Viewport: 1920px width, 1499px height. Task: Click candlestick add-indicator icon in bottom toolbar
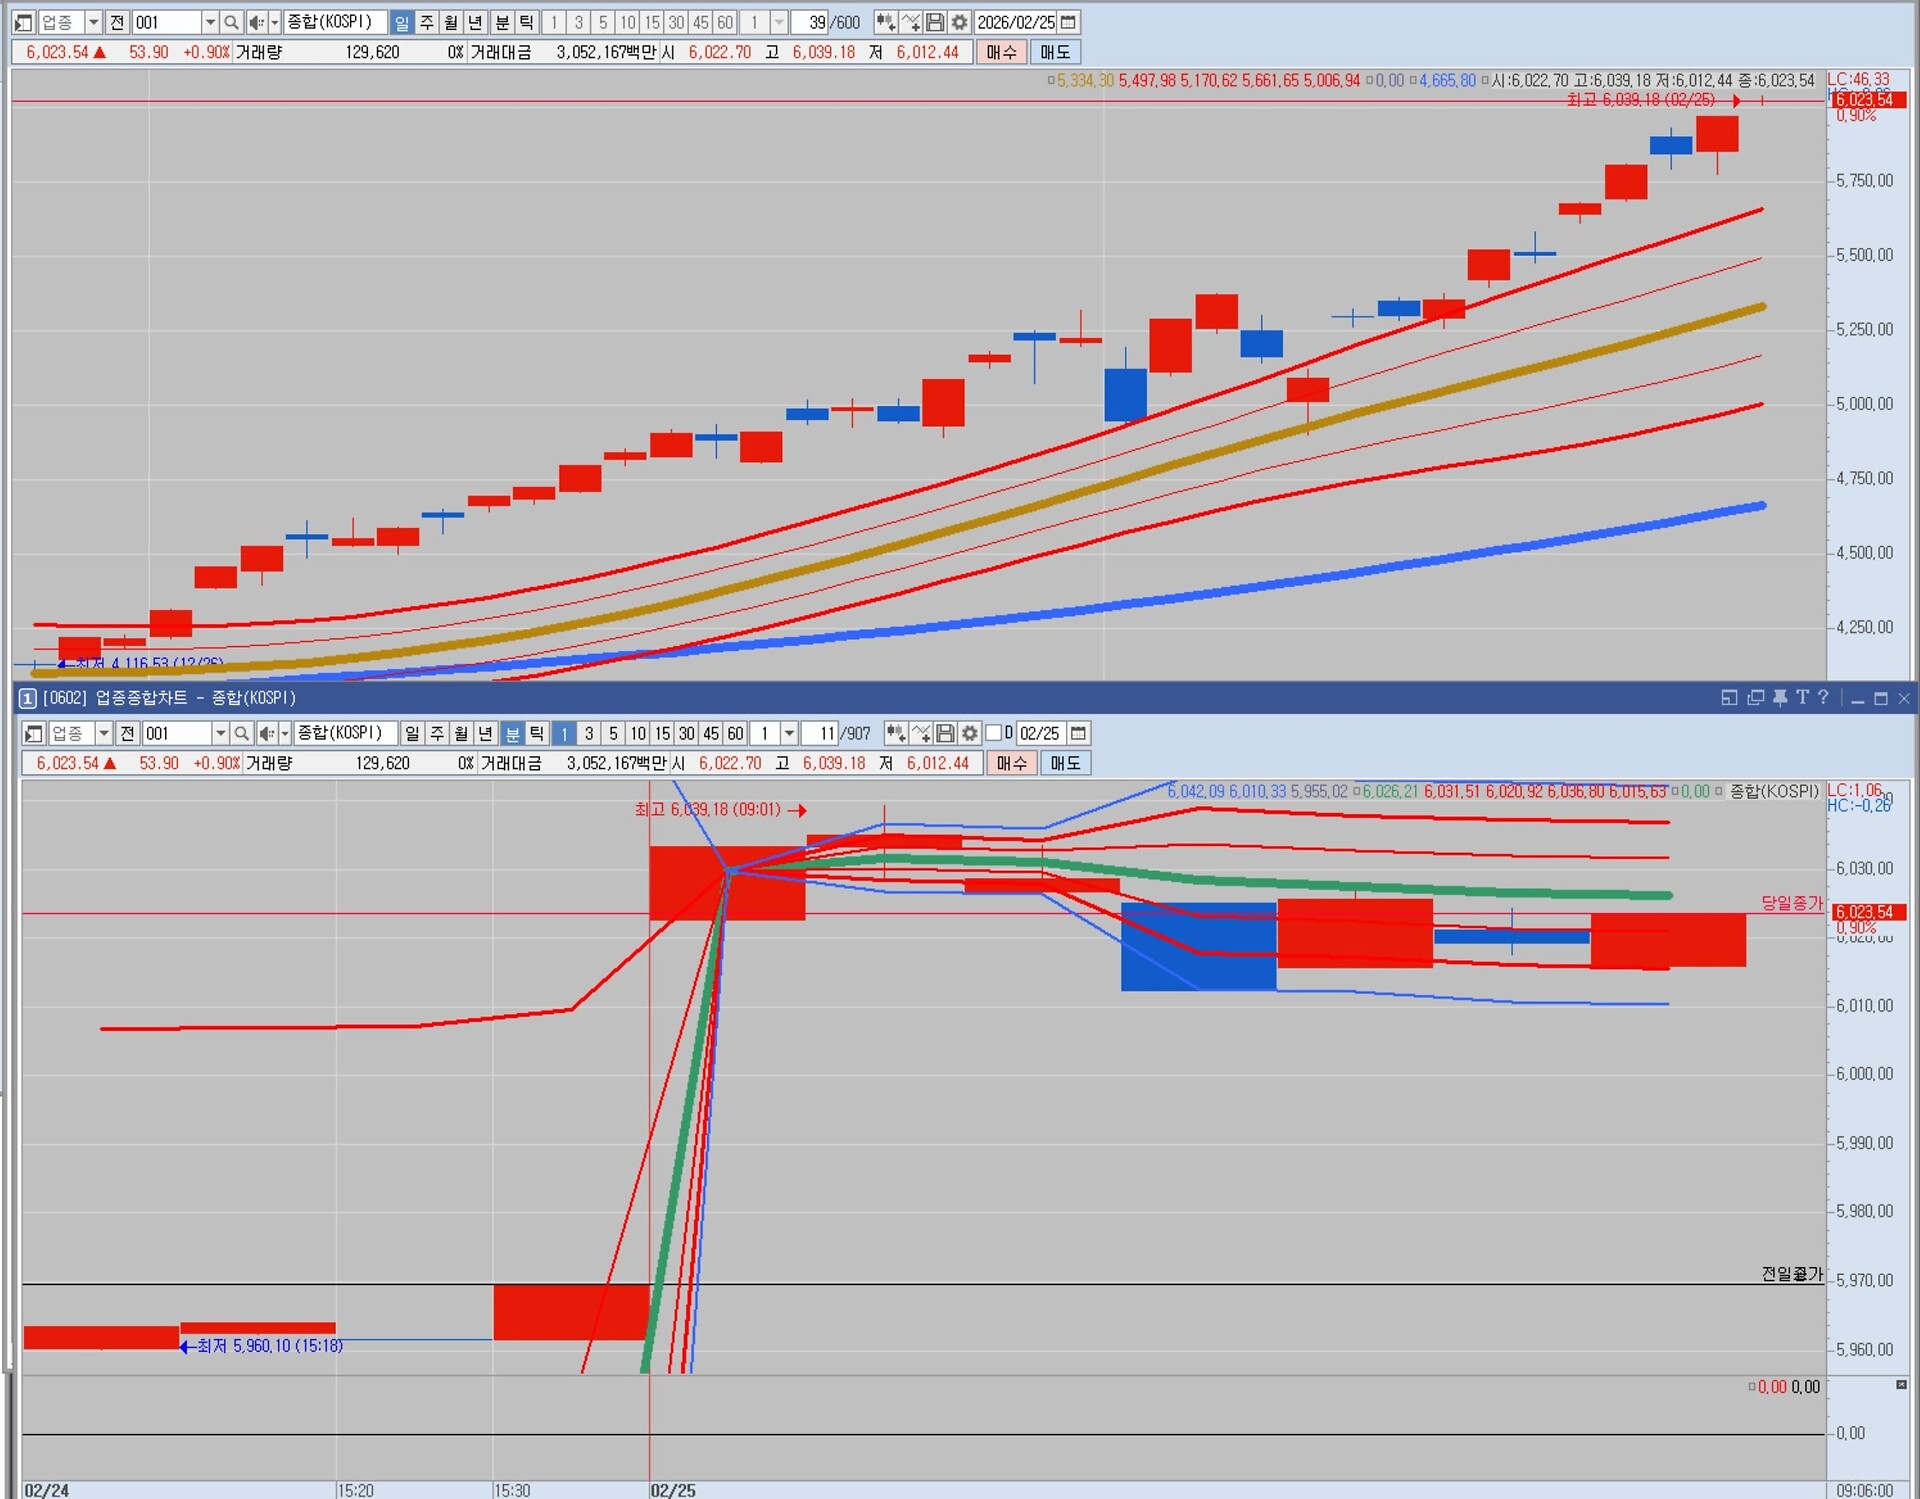coord(895,733)
